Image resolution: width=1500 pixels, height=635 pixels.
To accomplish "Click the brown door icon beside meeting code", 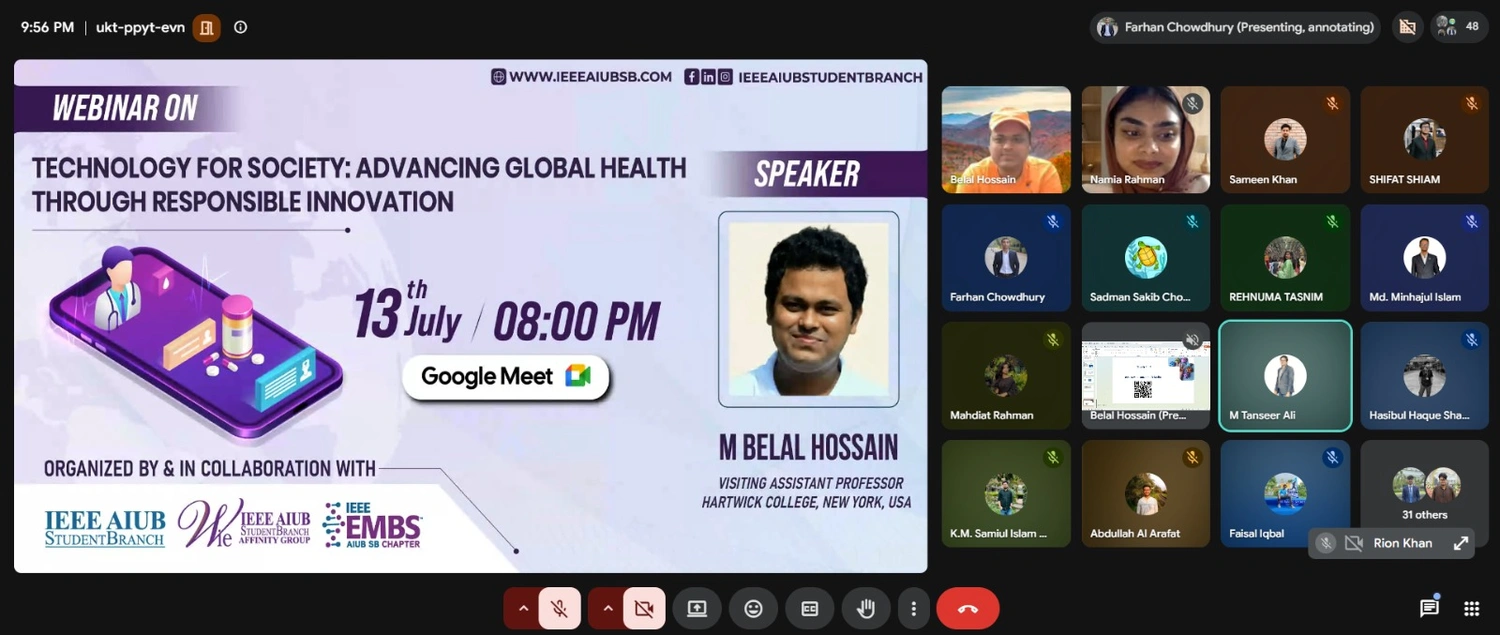I will [x=206, y=27].
